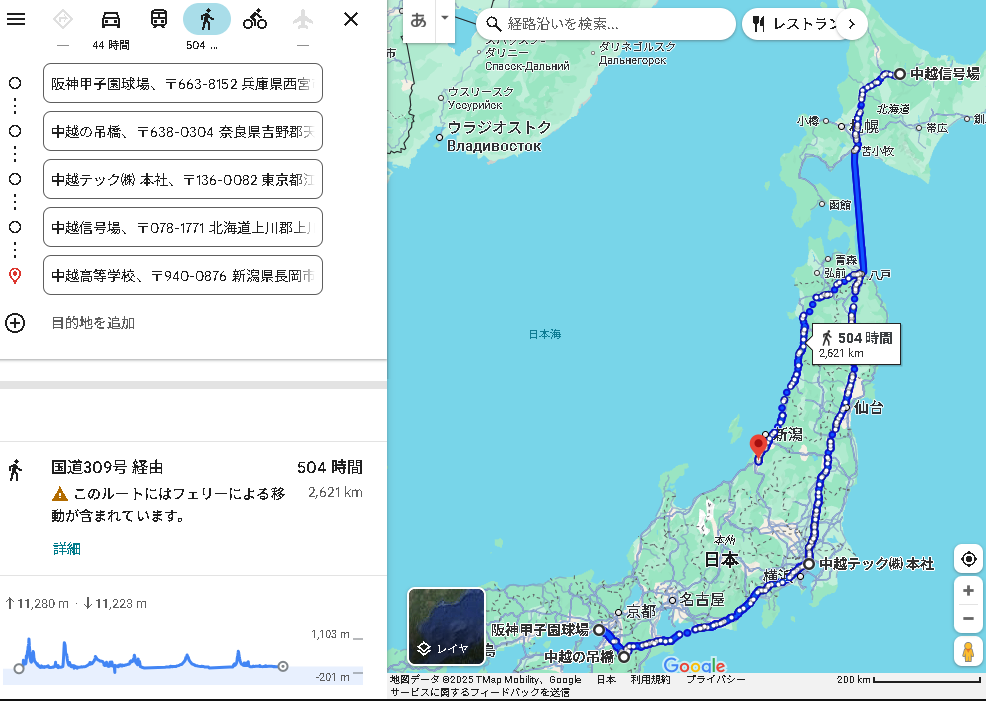Click the 名古屋 city label on map
The image size is (986, 701).
702,600
